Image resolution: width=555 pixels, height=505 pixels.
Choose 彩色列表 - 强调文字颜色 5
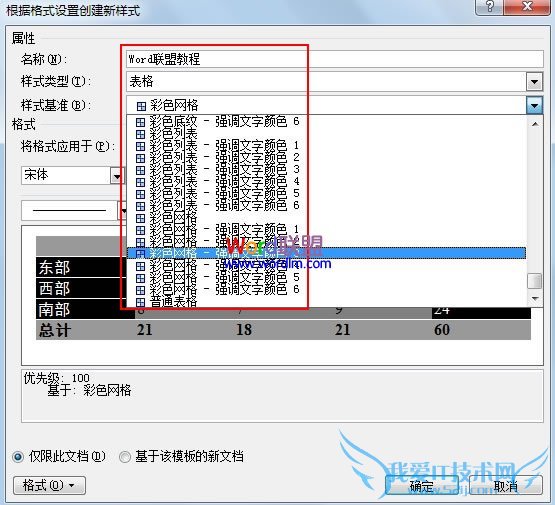pyautogui.click(x=326, y=194)
